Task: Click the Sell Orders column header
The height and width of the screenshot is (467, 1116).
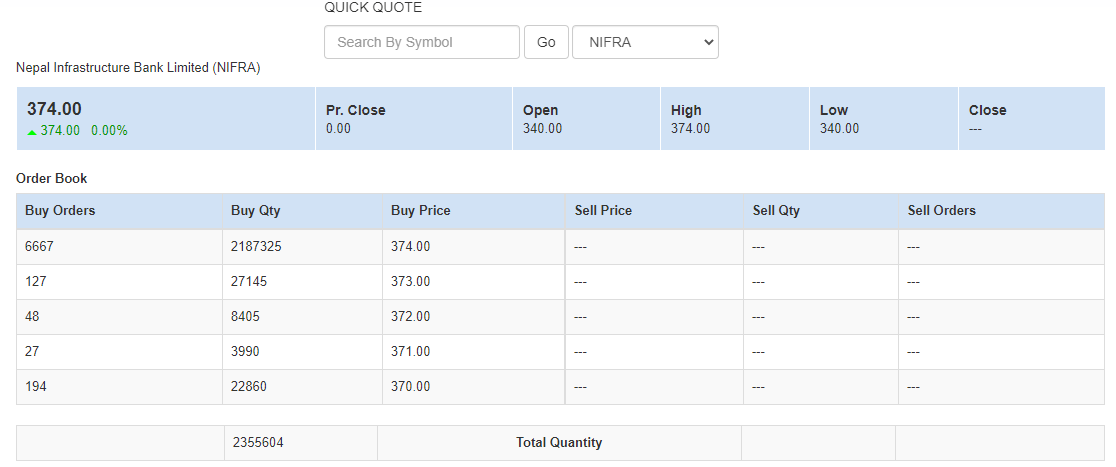Action: [941, 211]
